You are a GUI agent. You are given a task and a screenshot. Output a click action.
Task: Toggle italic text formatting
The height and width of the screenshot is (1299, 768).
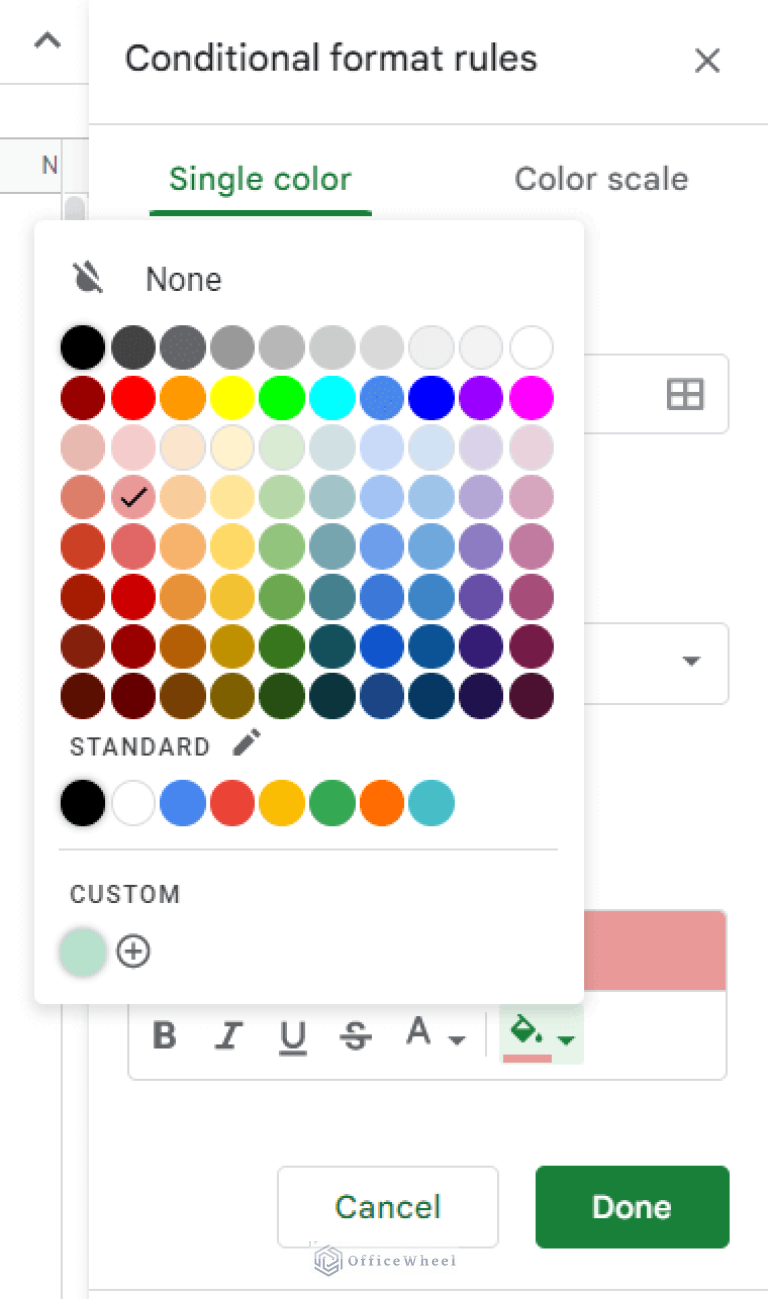tap(228, 1036)
